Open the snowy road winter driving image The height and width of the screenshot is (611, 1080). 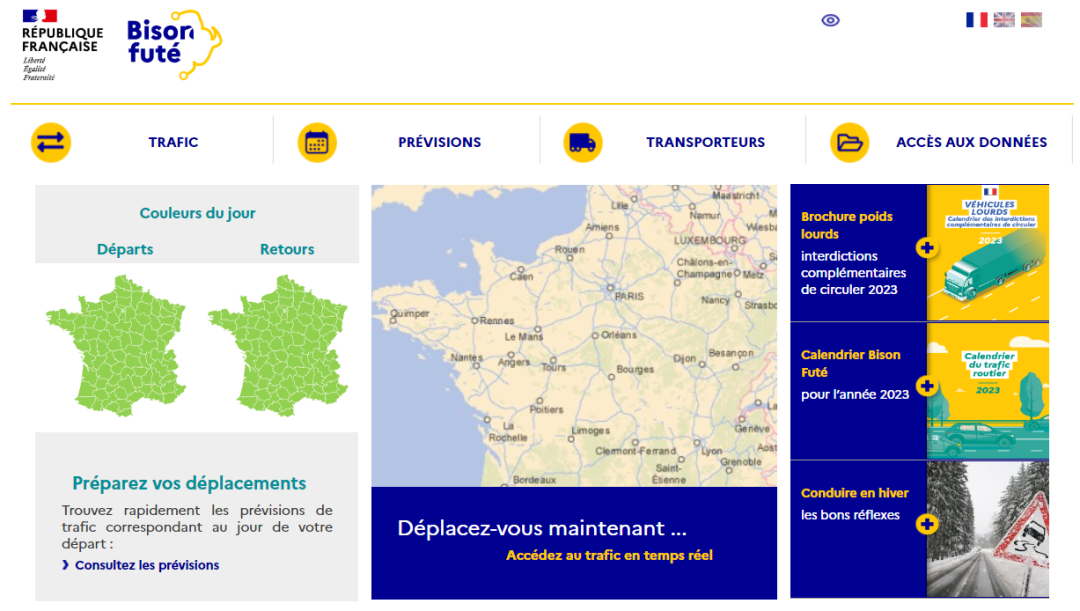point(988,529)
